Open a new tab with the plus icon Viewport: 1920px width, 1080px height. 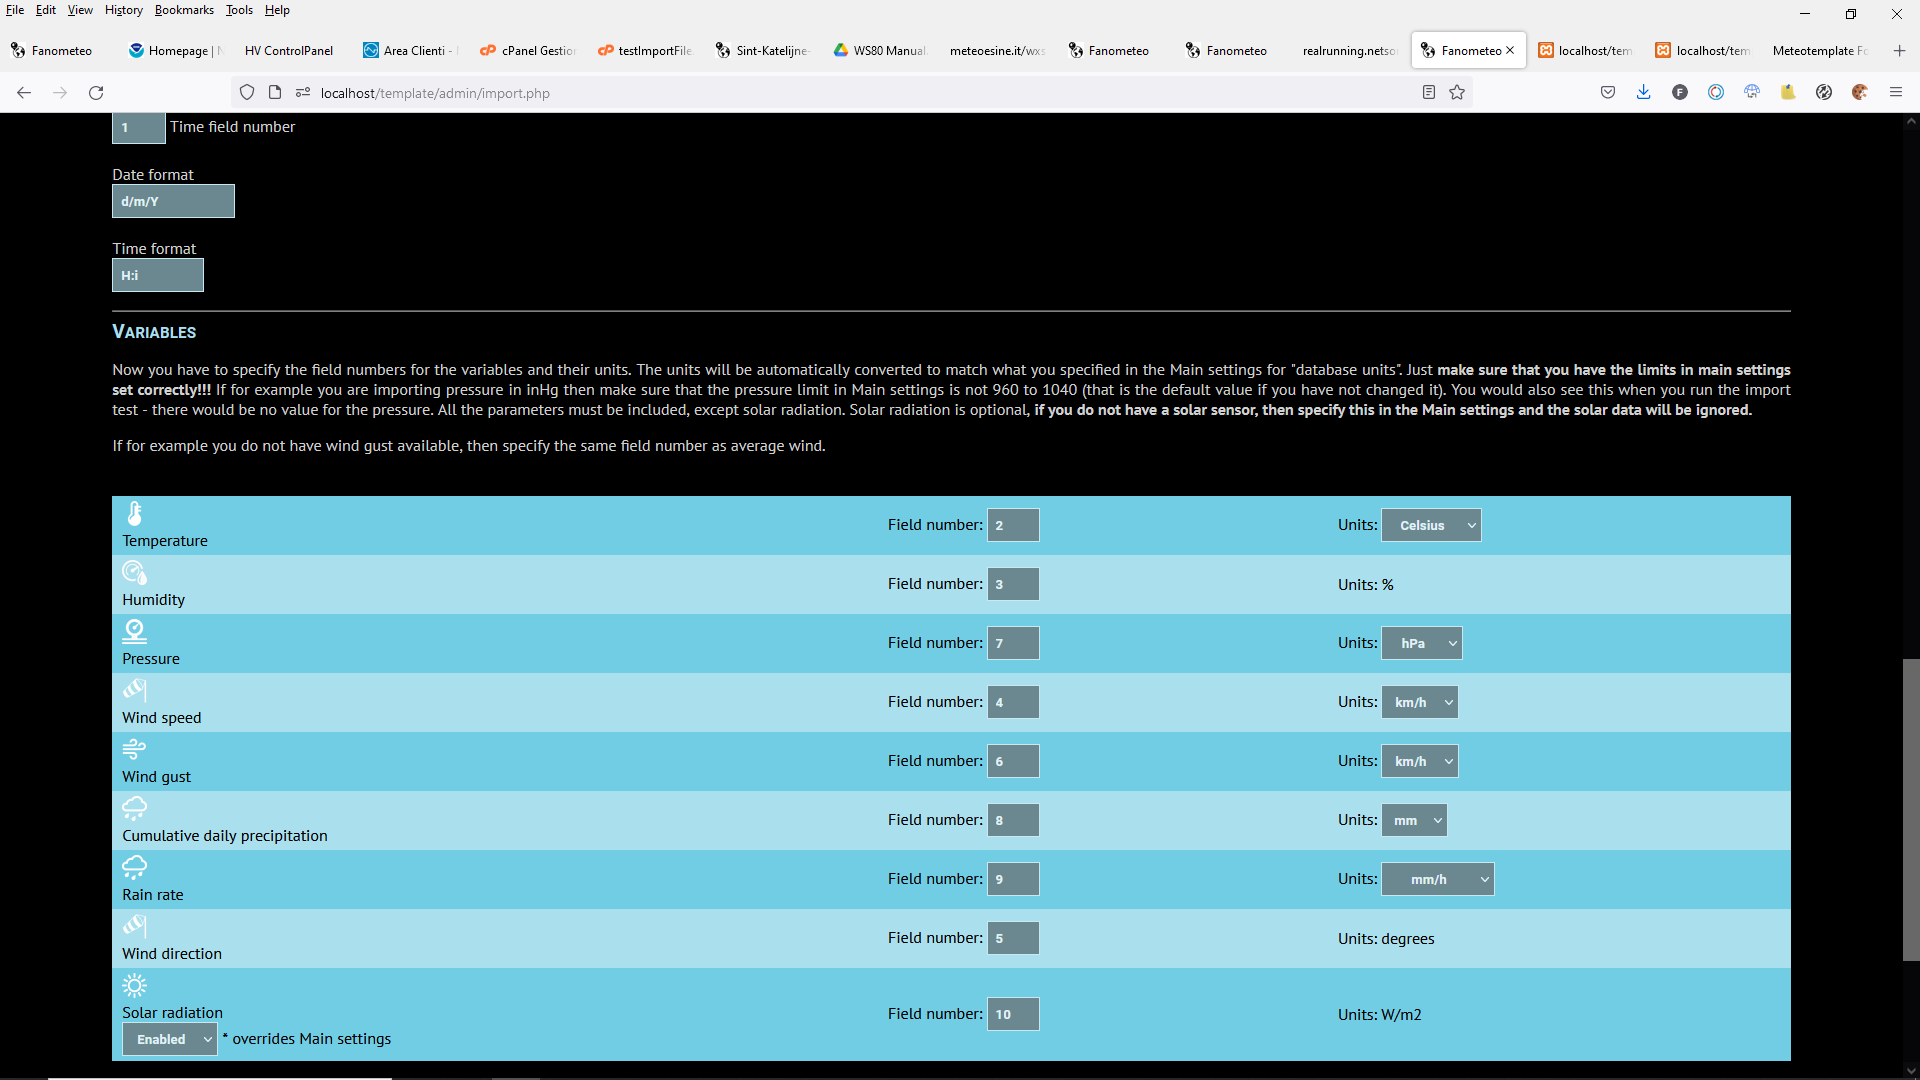(x=1899, y=50)
